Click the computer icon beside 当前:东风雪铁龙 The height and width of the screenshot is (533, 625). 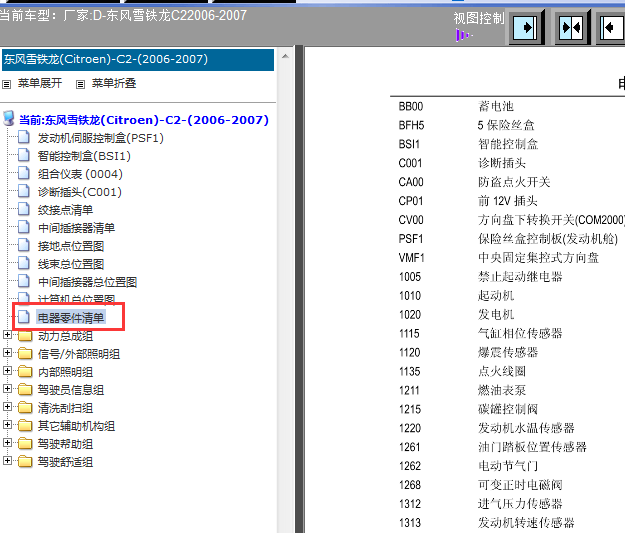pyautogui.click(x=8, y=118)
